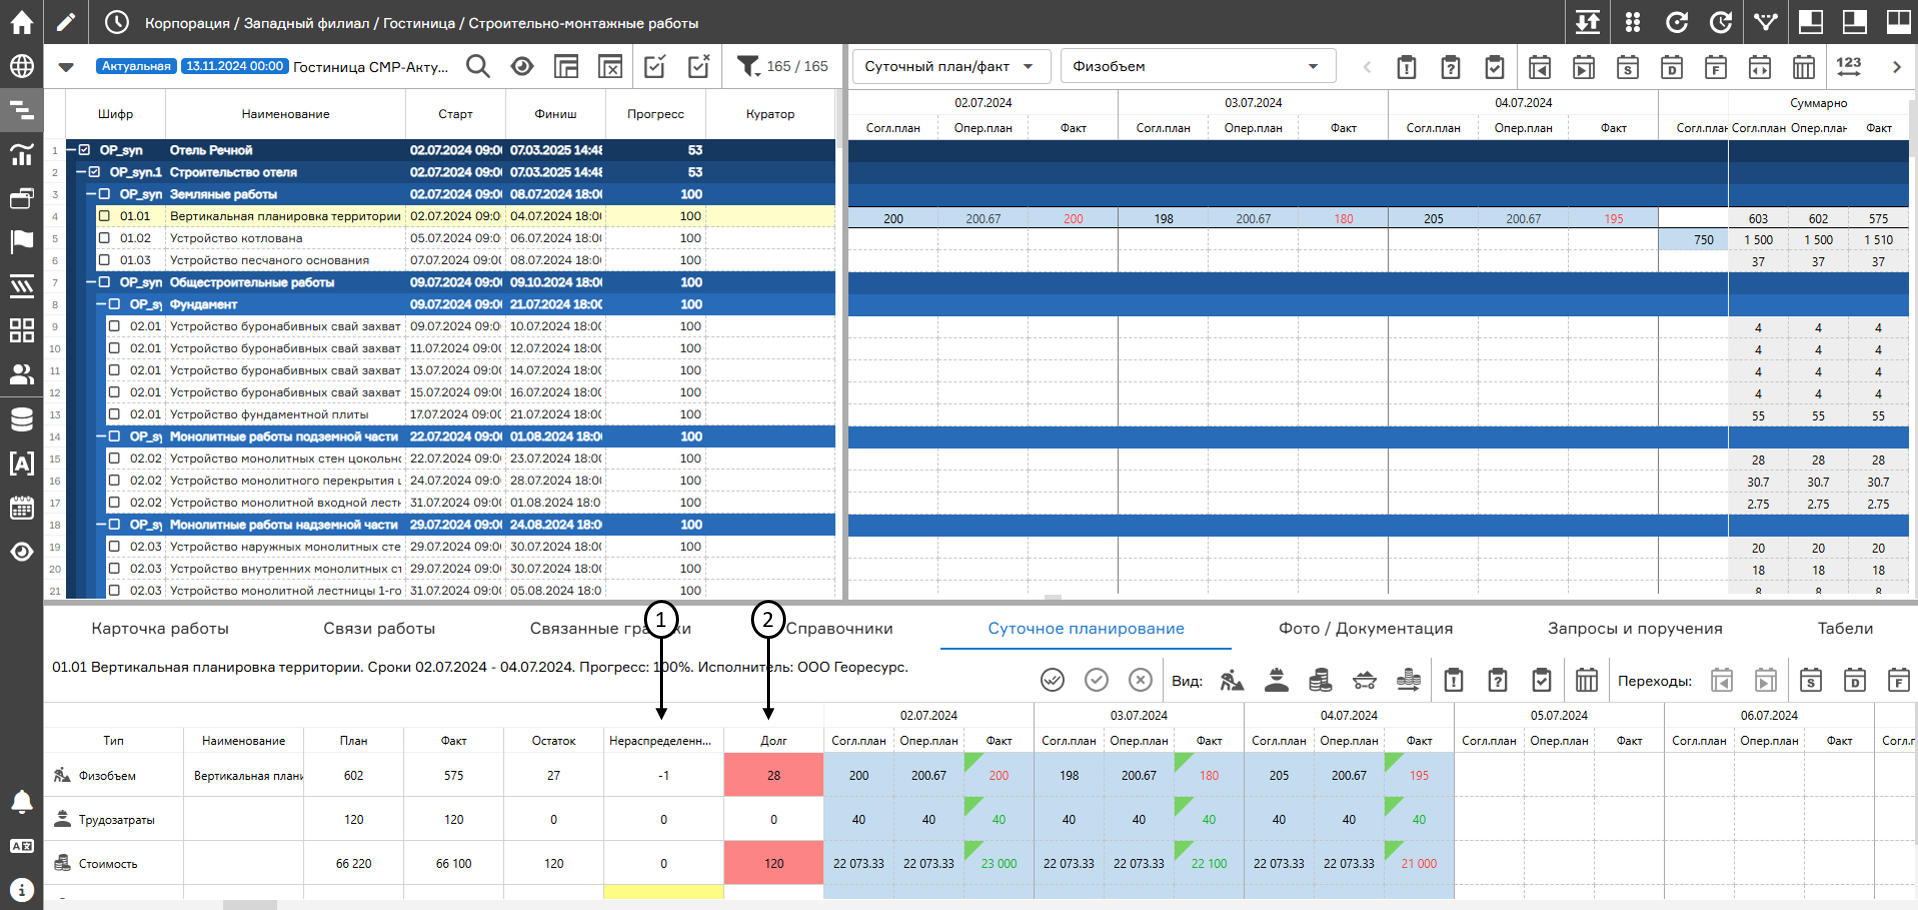Check Устройство монолитной входной лестницы checkbox
Screen dimensions: 1918x910
114,502
